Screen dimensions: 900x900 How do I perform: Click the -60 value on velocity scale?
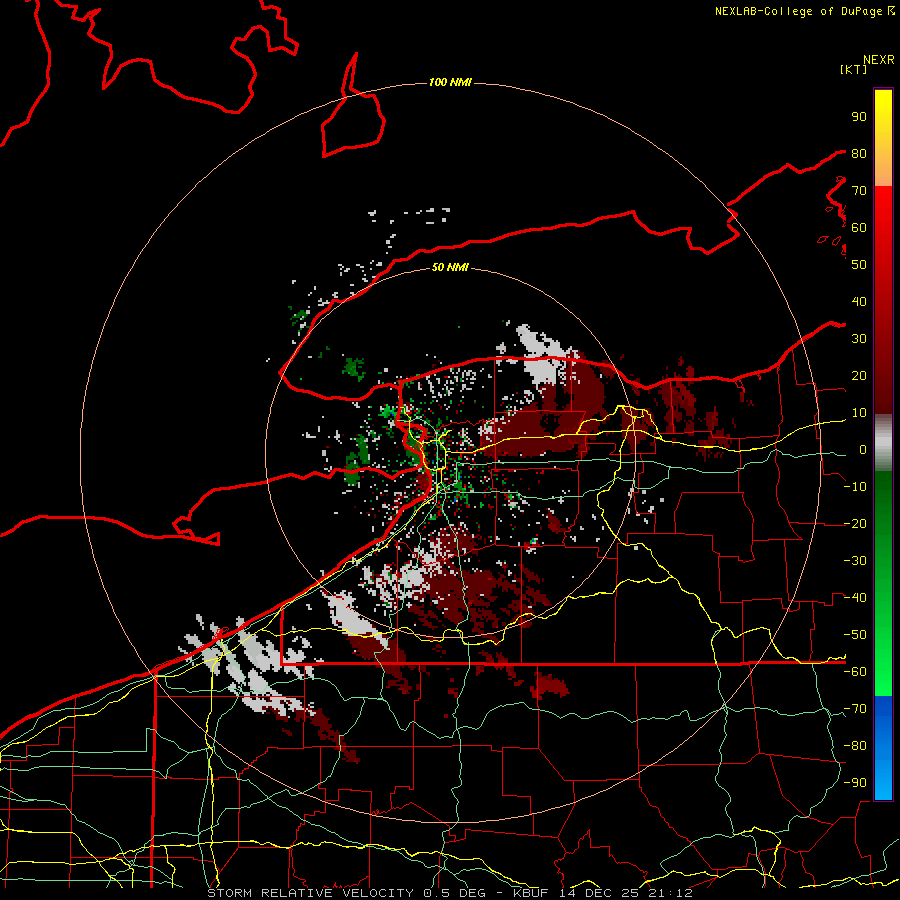[x=855, y=672]
